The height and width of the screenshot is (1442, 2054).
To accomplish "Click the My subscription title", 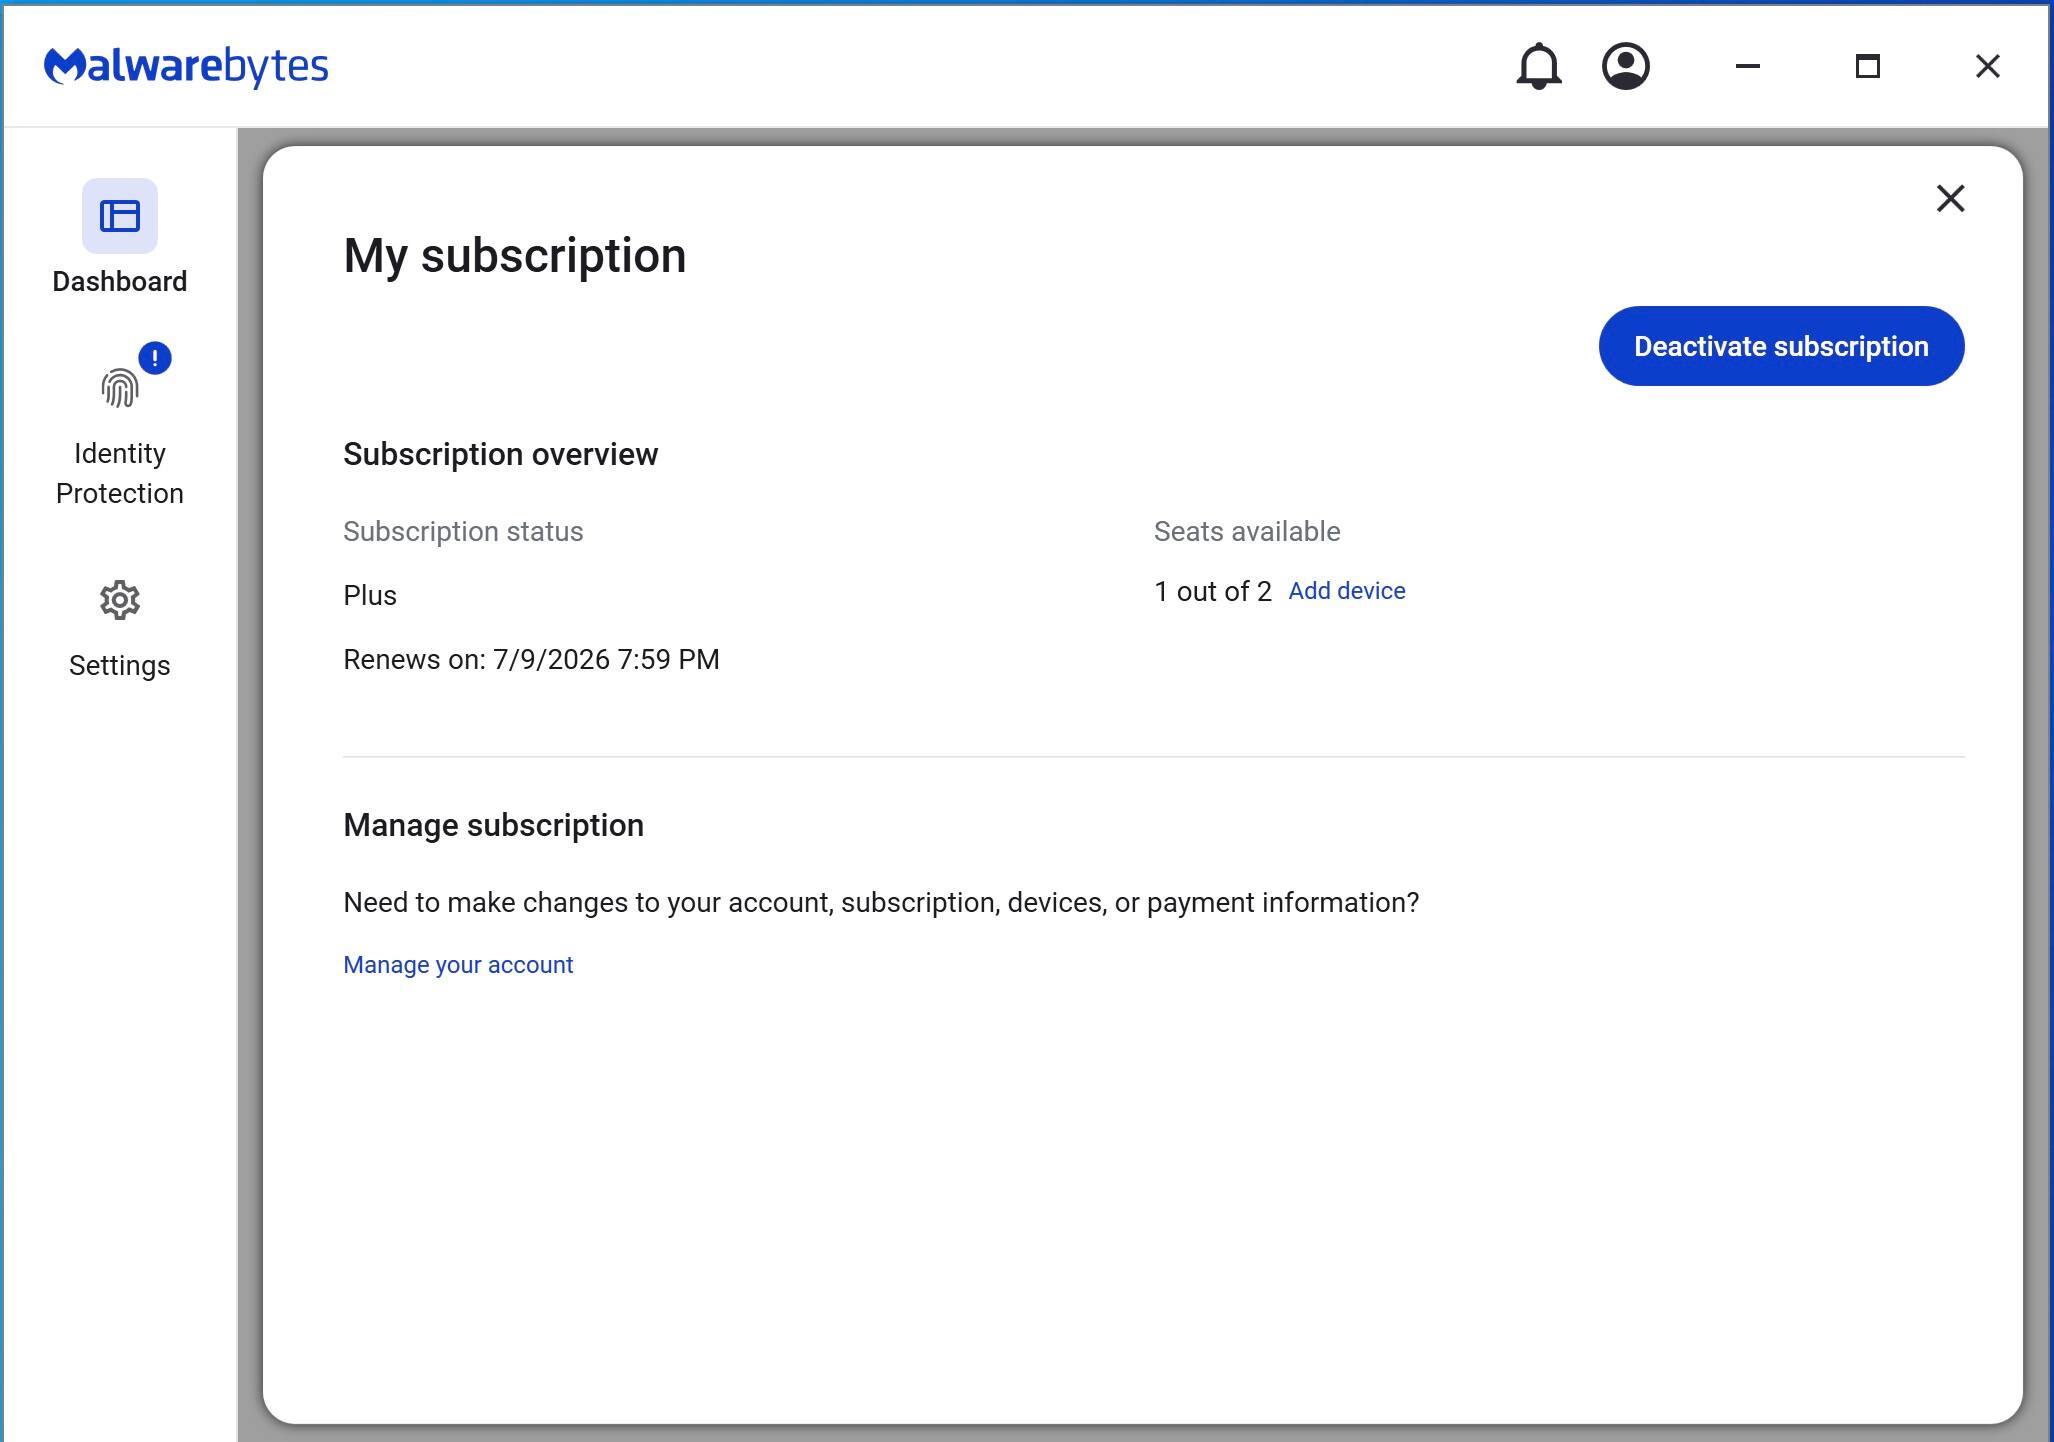I will click(x=514, y=256).
